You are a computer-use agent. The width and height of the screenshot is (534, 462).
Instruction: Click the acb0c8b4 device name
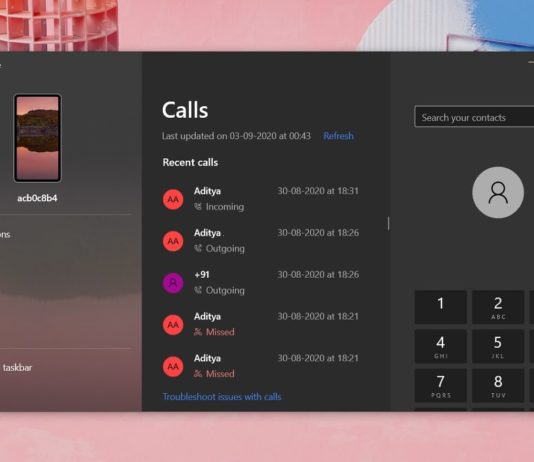point(37,198)
